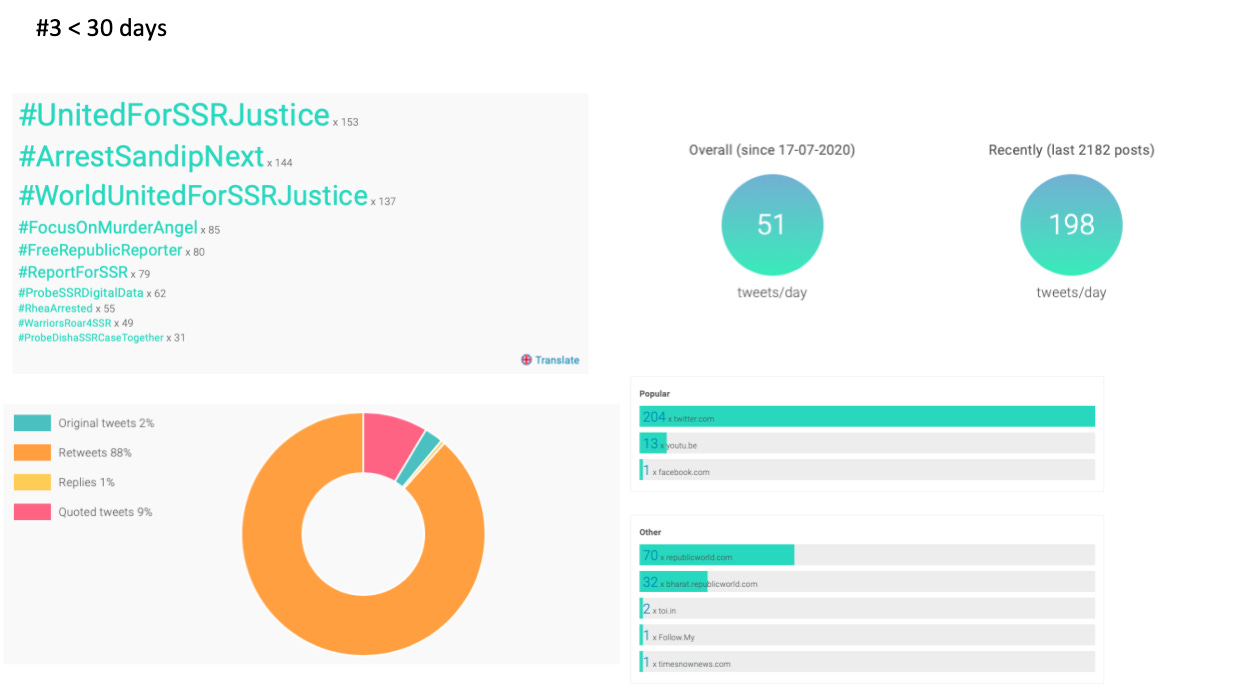The image size is (1253, 696).
Task: Open the #ArrestSandipNext hashtag
Action: click(x=141, y=157)
